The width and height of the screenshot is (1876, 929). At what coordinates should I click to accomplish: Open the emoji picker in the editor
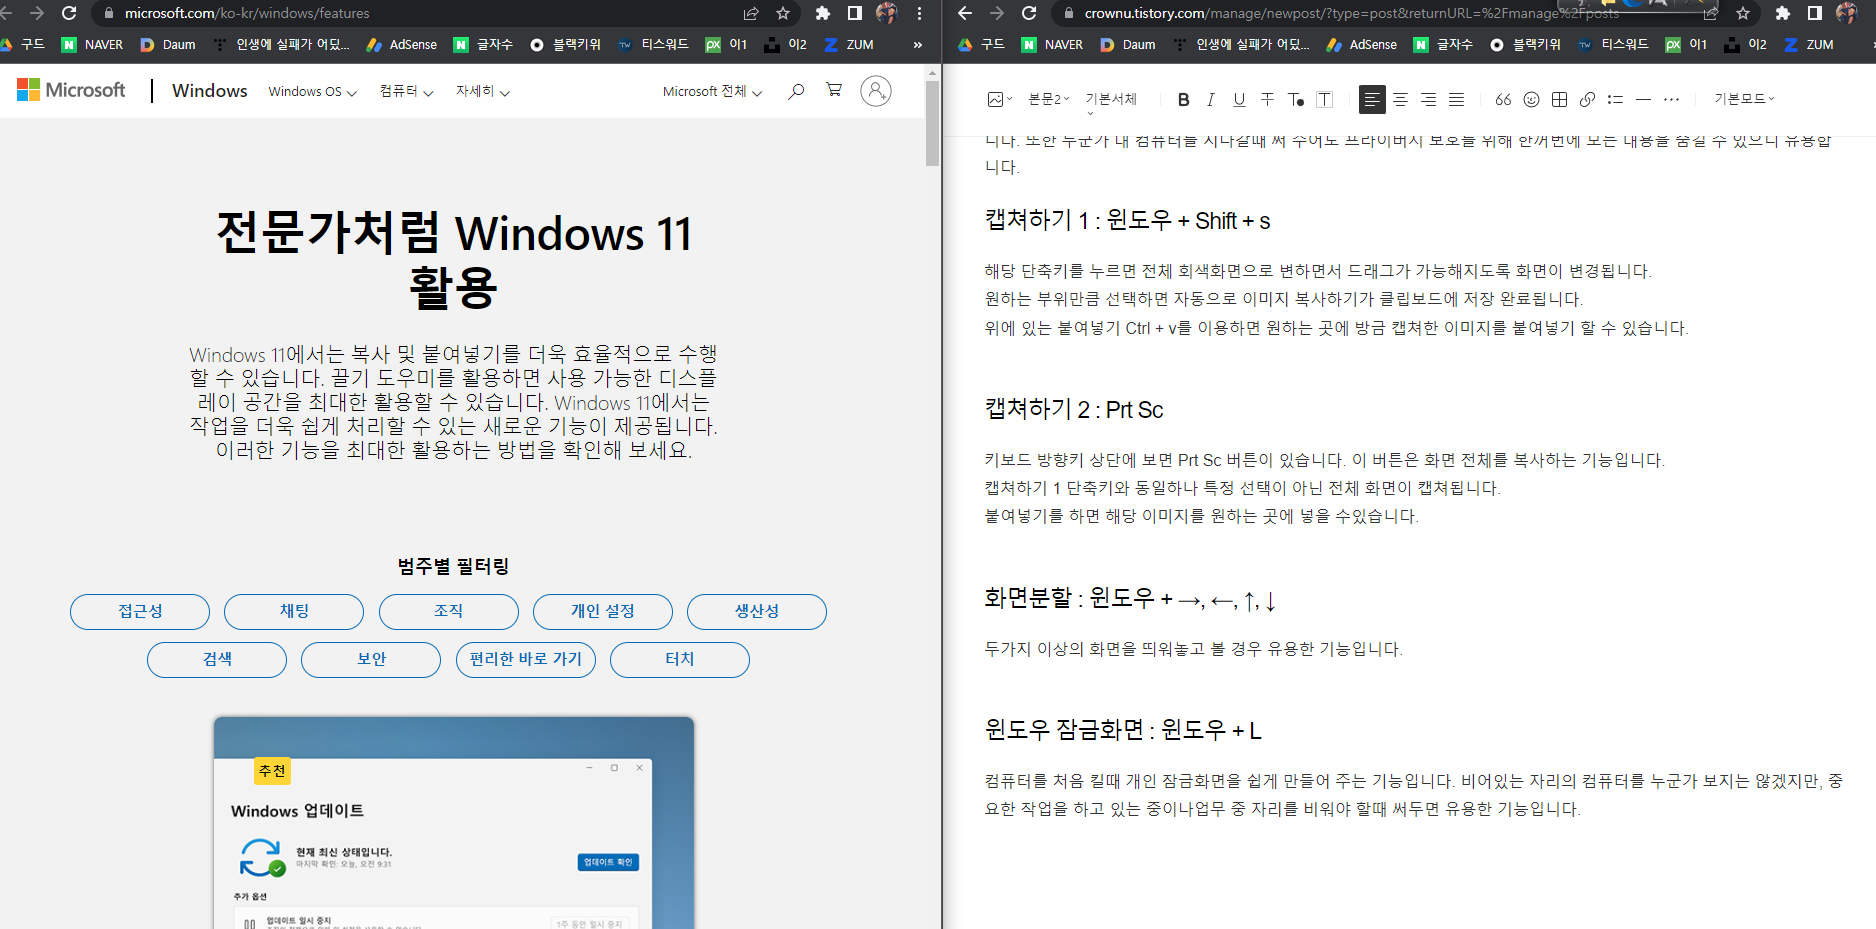[1531, 99]
